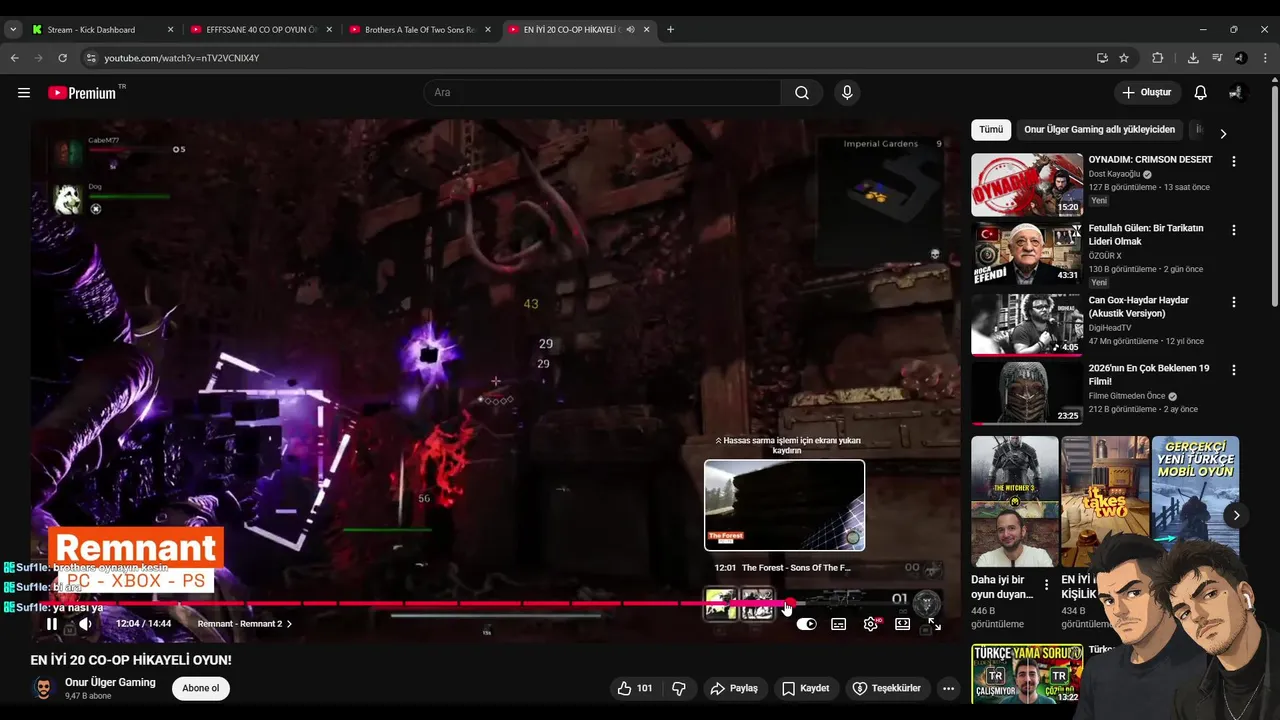The height and width of the screenshot is (720, 1280).
Task: Expand the Remnant - Remnant 2 chapter list
Action: pyautogui.click(x=245, y=624)
